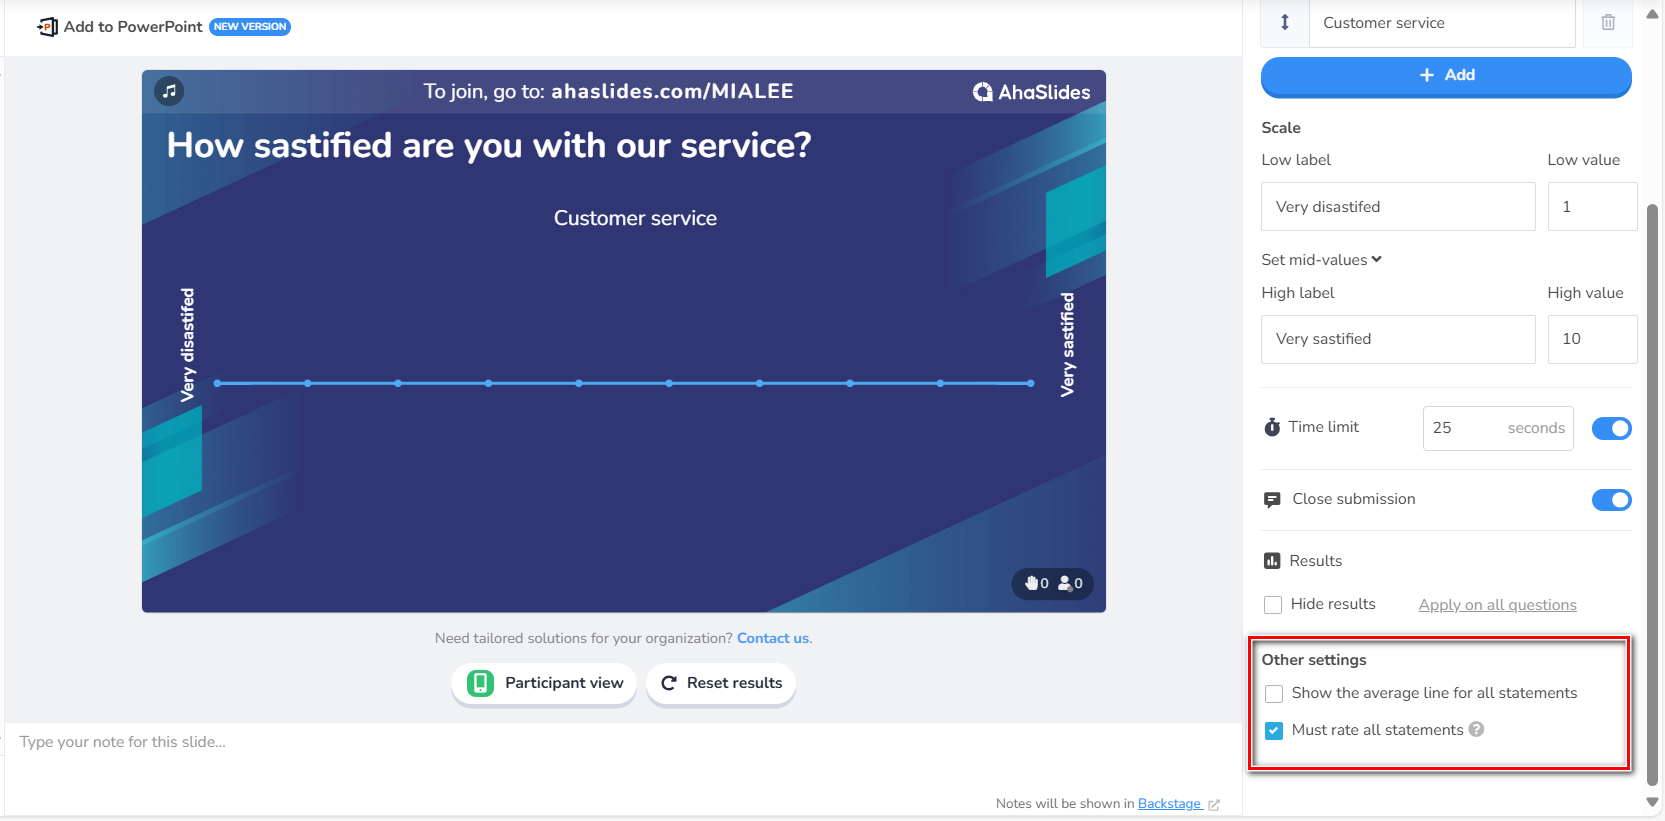Disable the Time limit toggle

1612,428
